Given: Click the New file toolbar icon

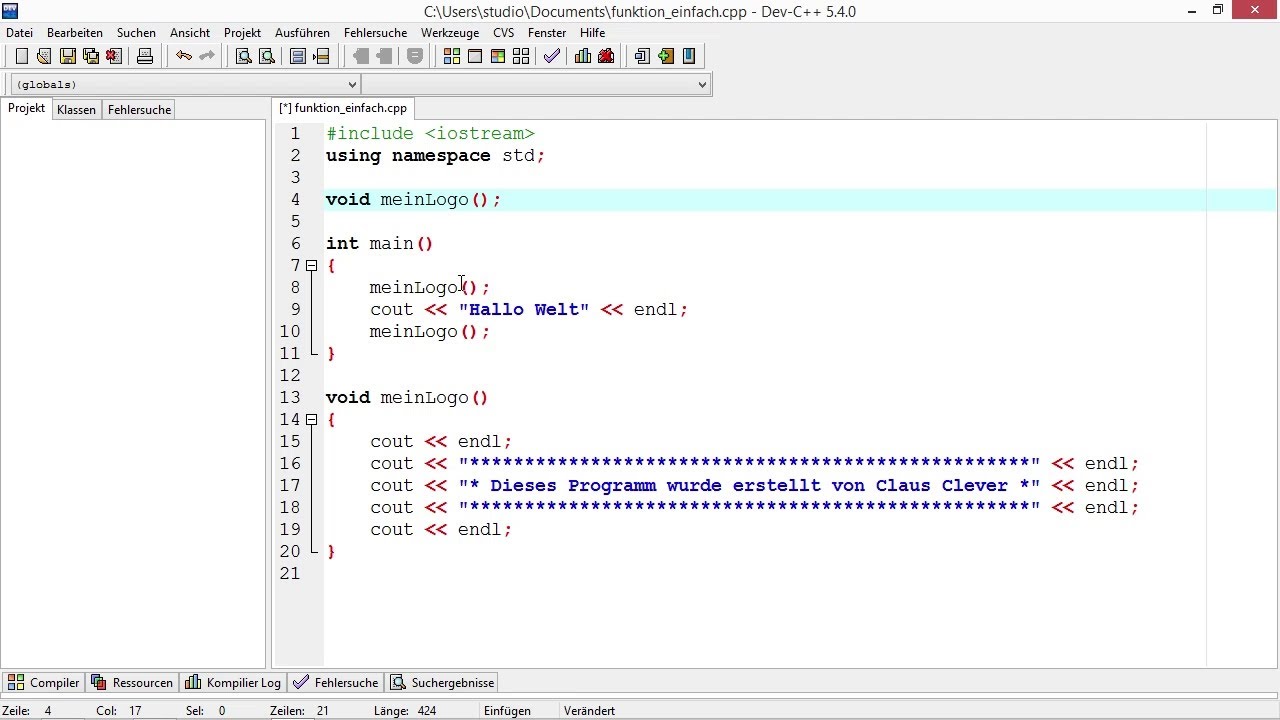Looking at the screenshot, I should coord(21,56).
